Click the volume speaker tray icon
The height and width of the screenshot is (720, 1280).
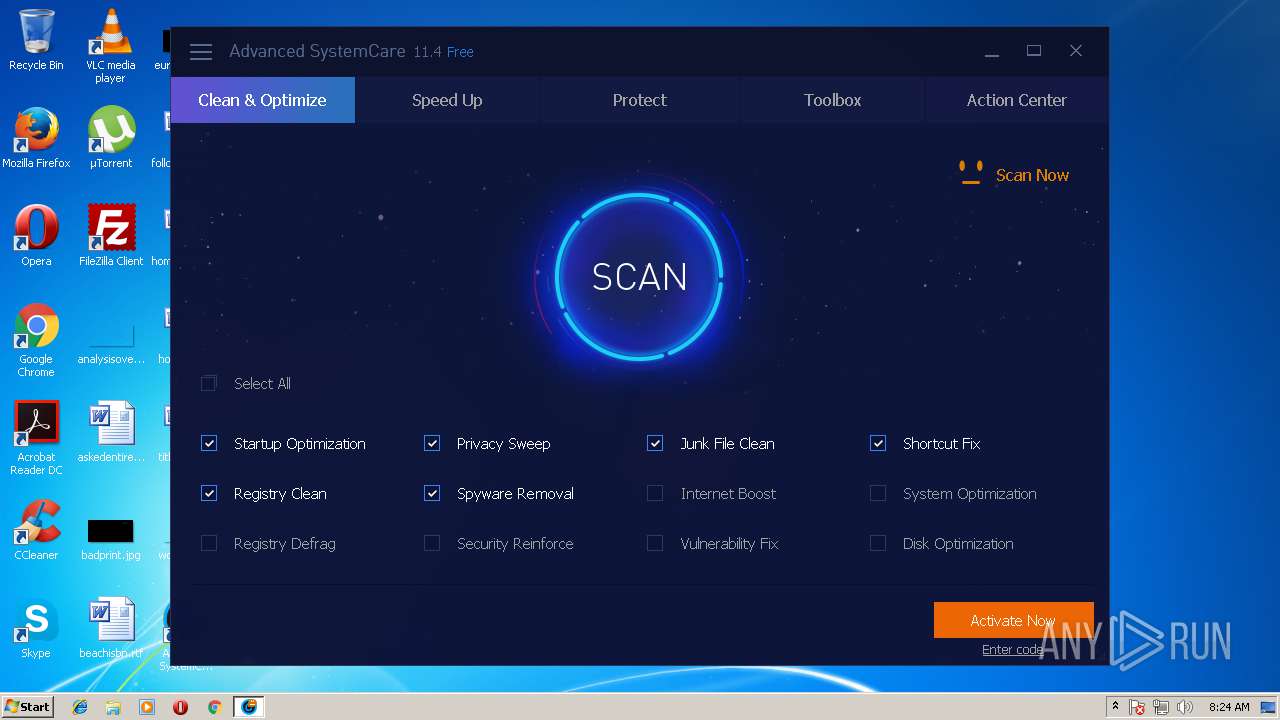click(1185, 707)
